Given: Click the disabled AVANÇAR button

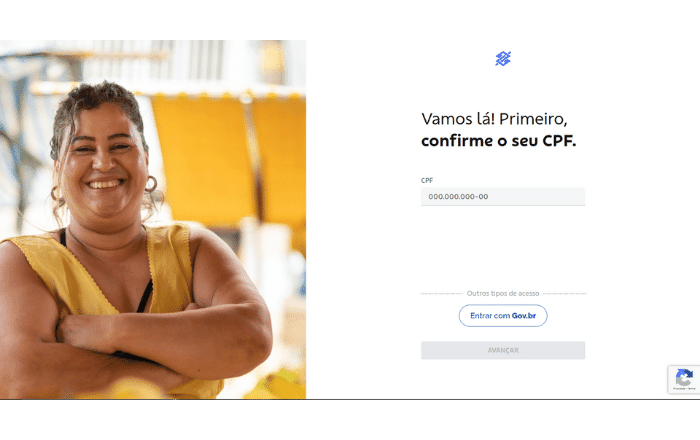Looking at the screenshot, I should [503, 350].
